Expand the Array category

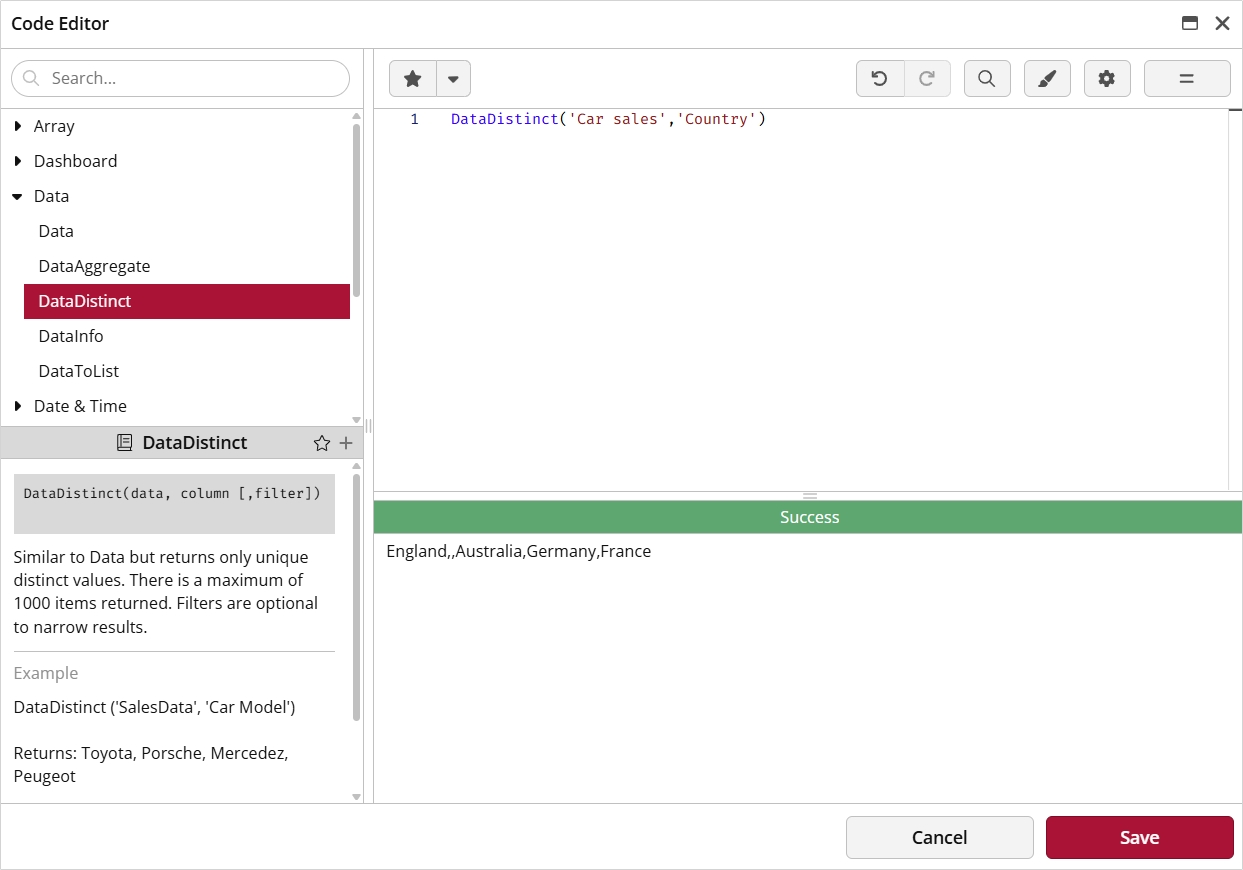[x=18, y=126]
